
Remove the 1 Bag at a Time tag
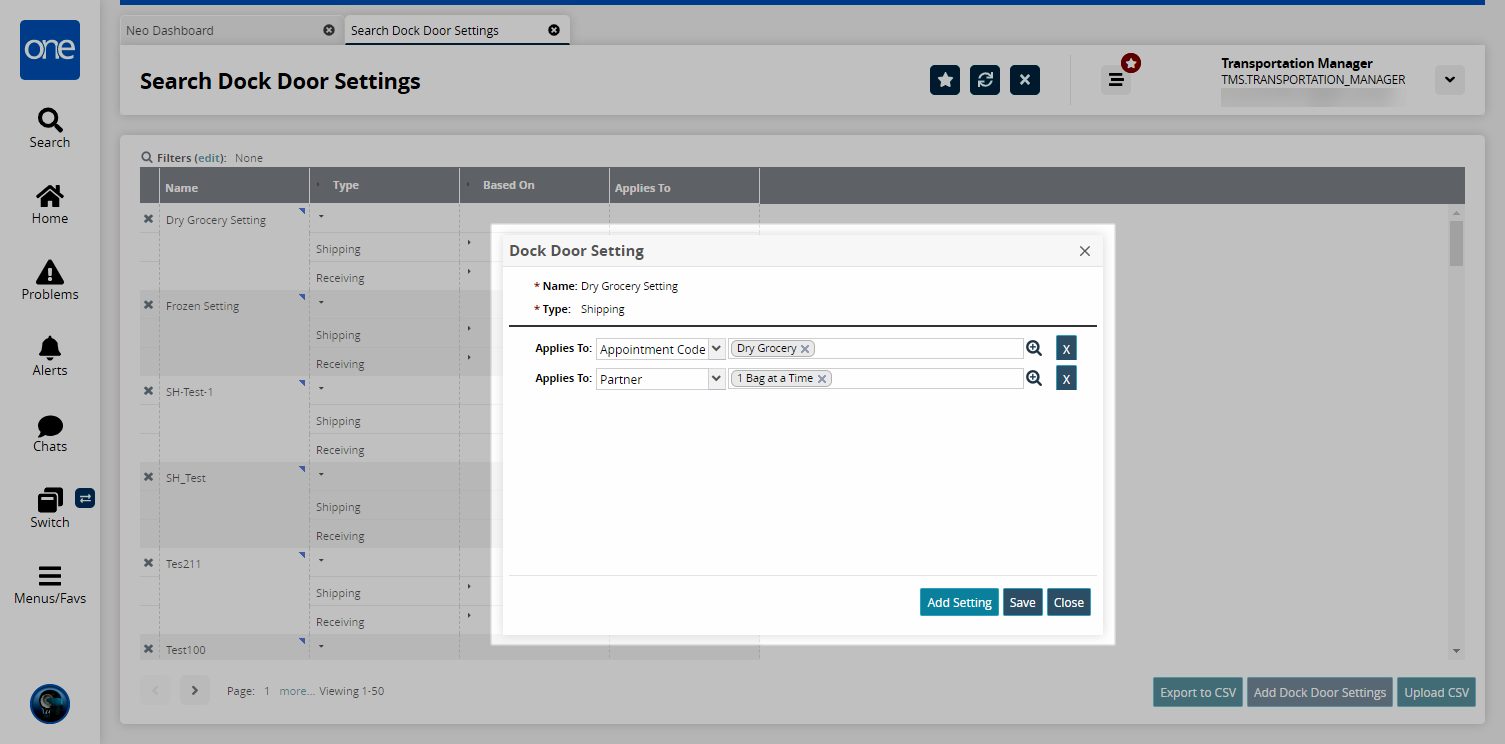[822, 379]
